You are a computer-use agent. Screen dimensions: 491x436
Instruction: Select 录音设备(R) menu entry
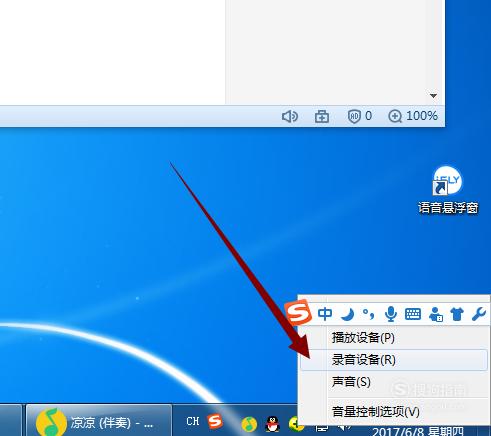pos(394,360)
